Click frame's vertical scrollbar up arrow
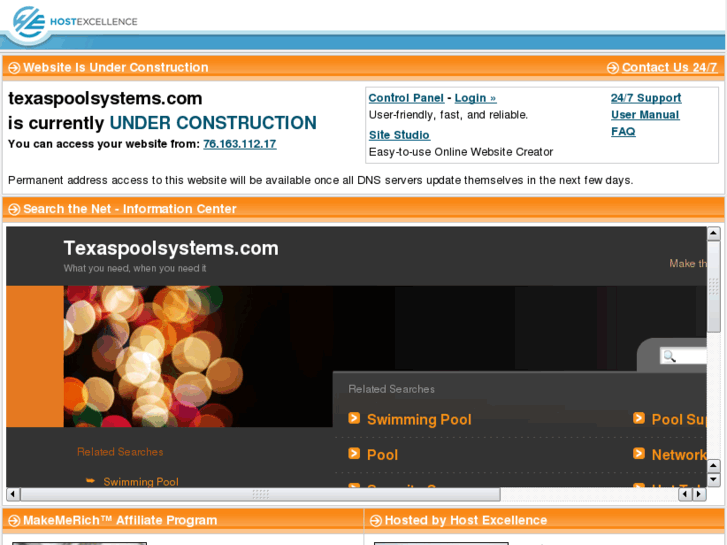727x545 pixels. coord(714,234)
